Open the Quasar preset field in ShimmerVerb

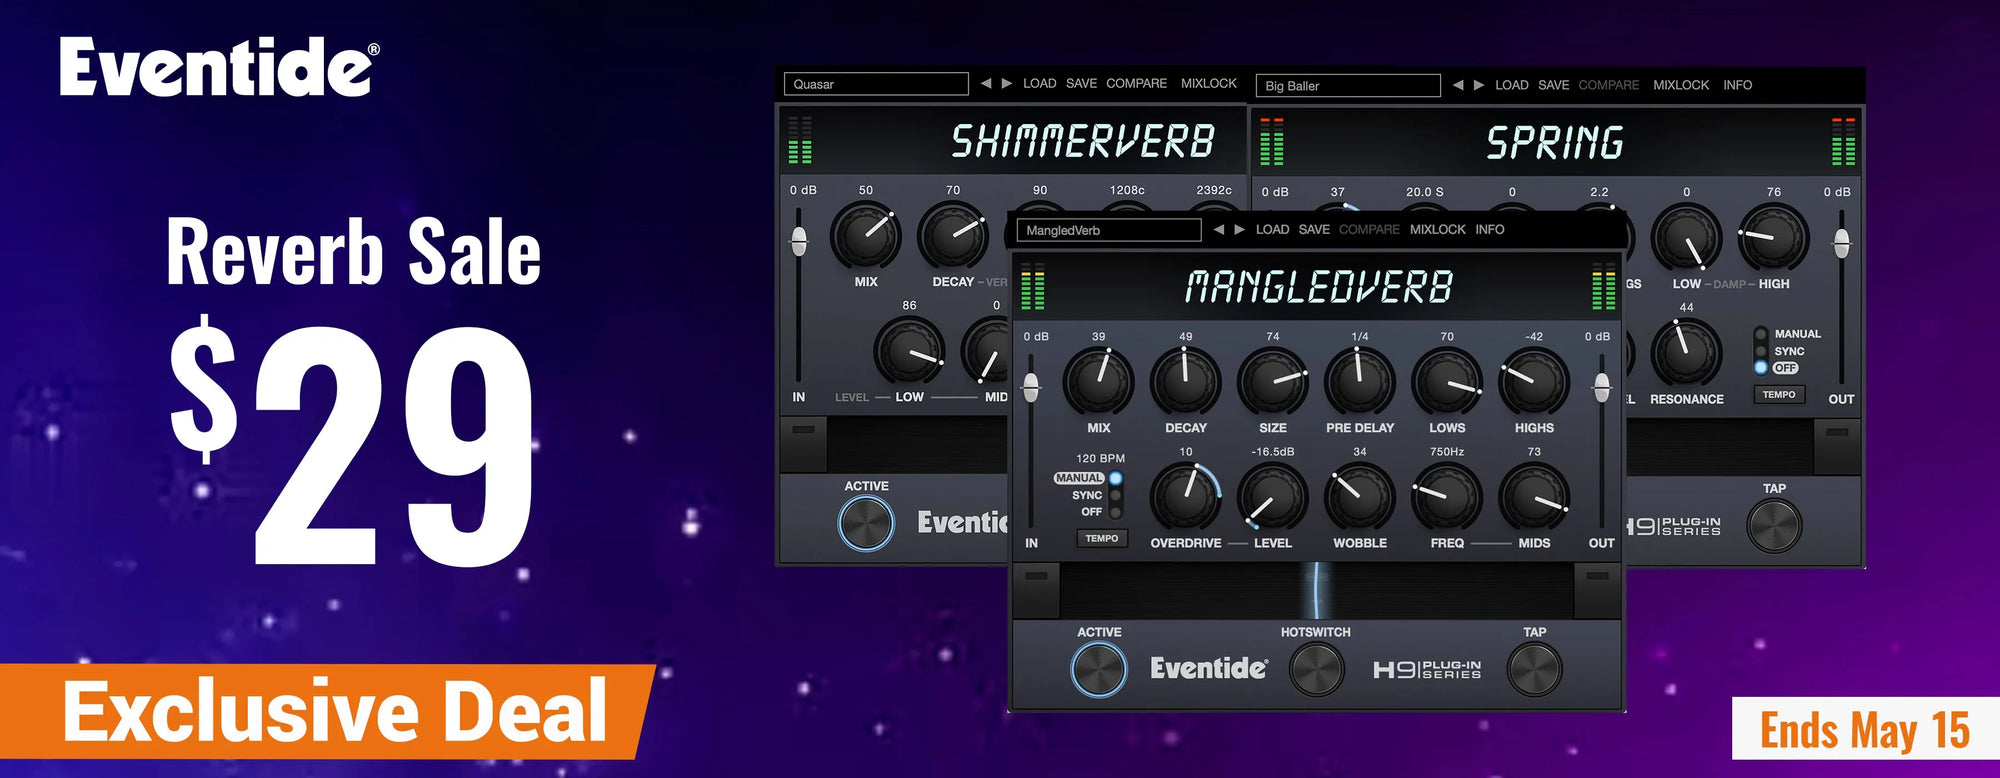click(x=876, y=84)
